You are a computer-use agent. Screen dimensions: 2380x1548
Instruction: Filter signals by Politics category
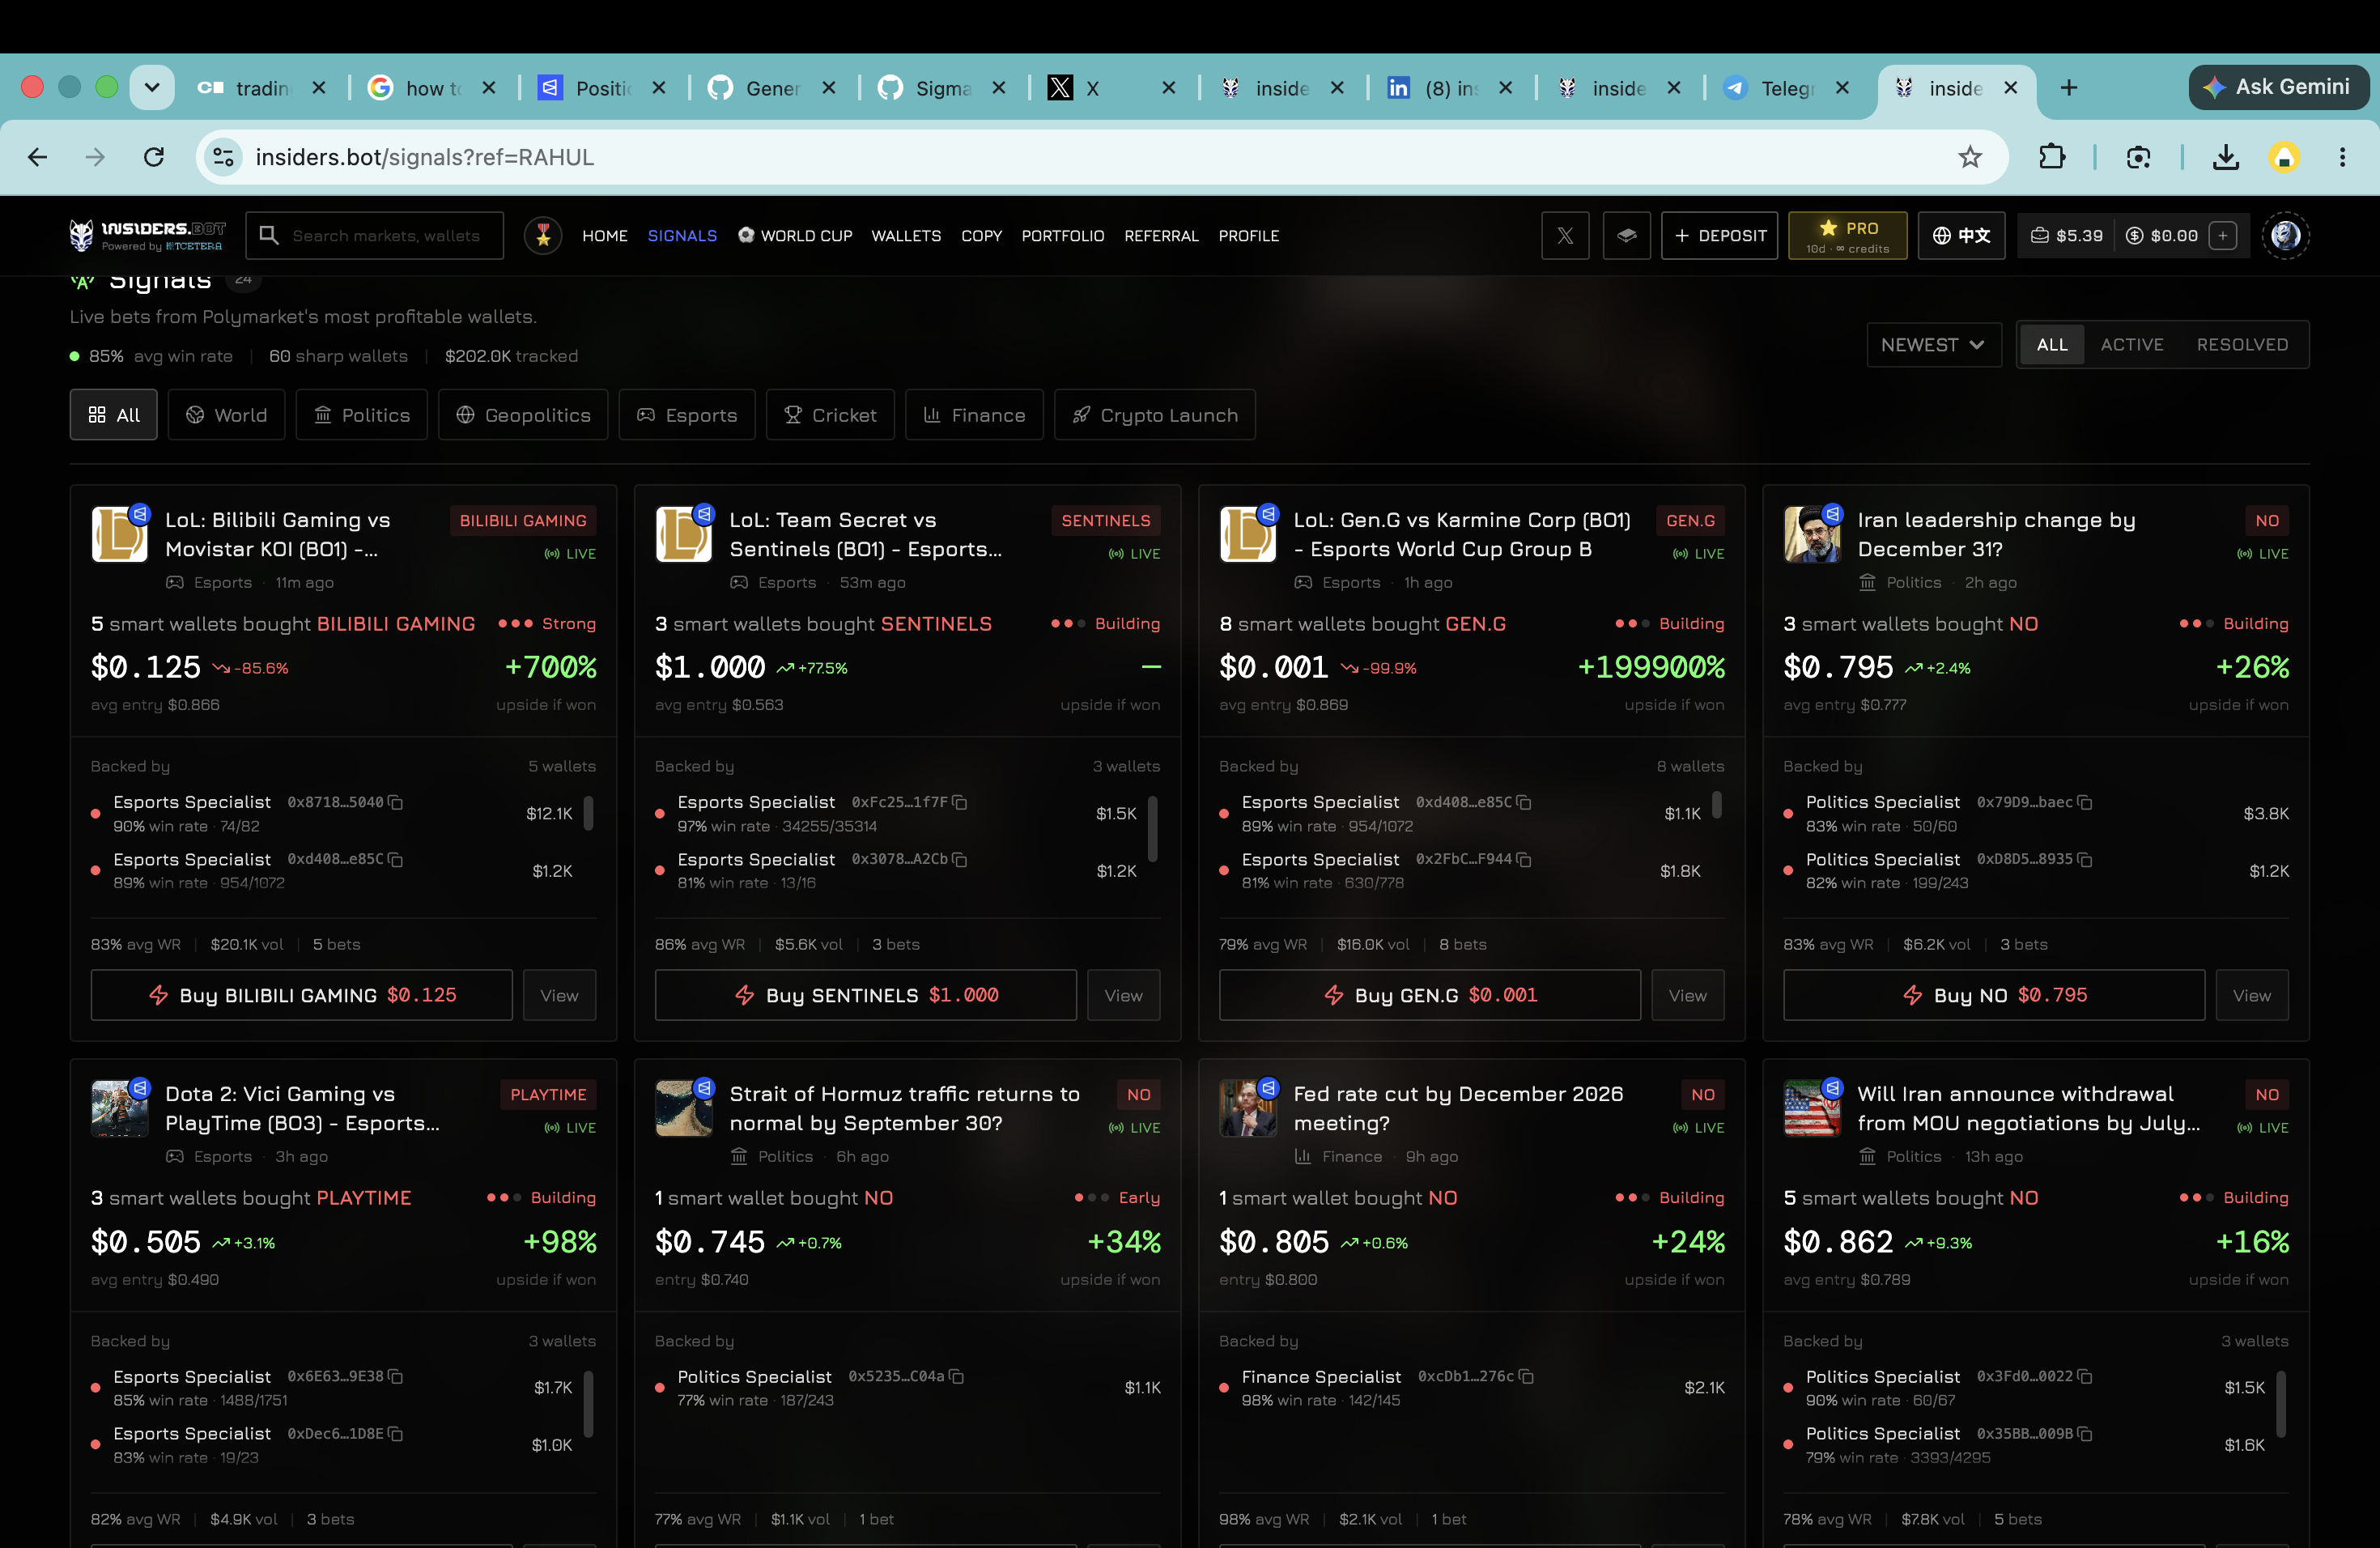(362, 415)
